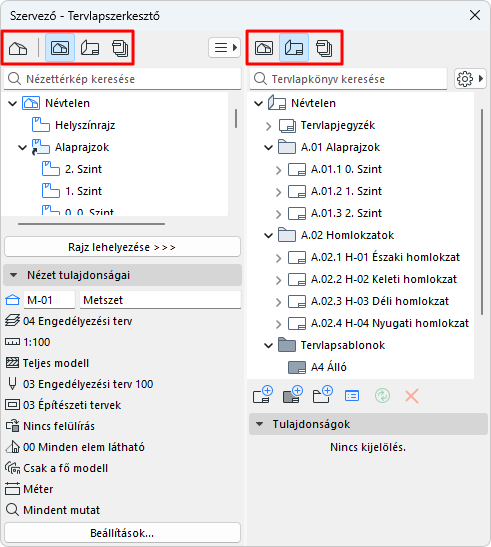Image resolution: width=491 pixels, height=547 pixels.
Task: Click the Nézettérkép keresése search field
Action: (x=122, y=79)
